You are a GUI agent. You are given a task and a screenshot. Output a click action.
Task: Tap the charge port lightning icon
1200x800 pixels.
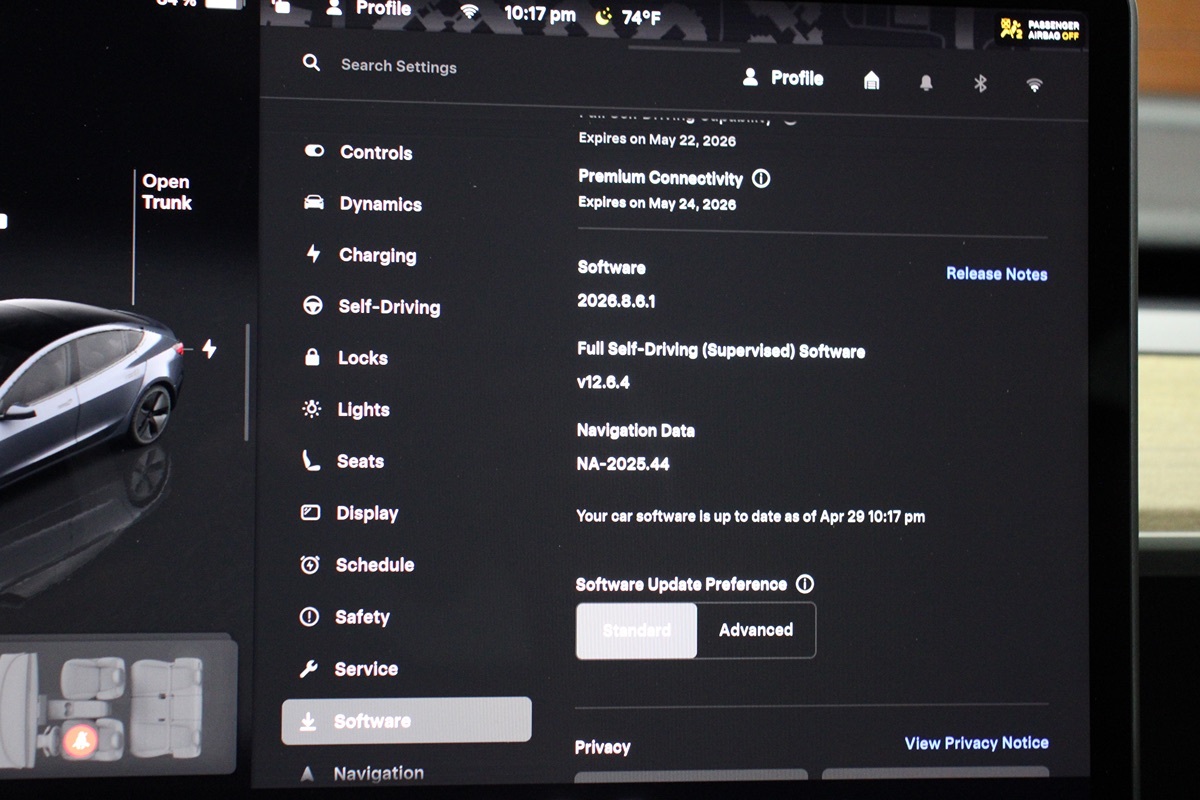[x=209, y=348]
